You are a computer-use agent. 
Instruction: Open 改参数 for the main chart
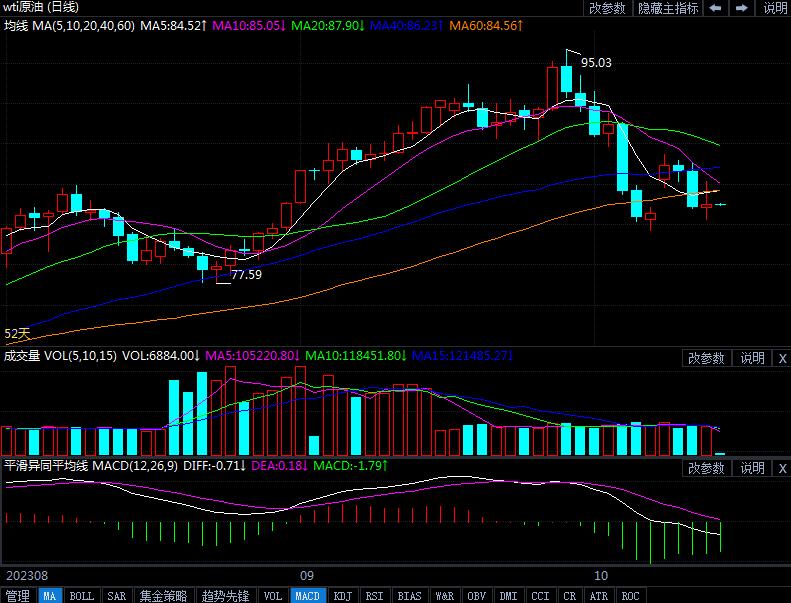[607, 8]
